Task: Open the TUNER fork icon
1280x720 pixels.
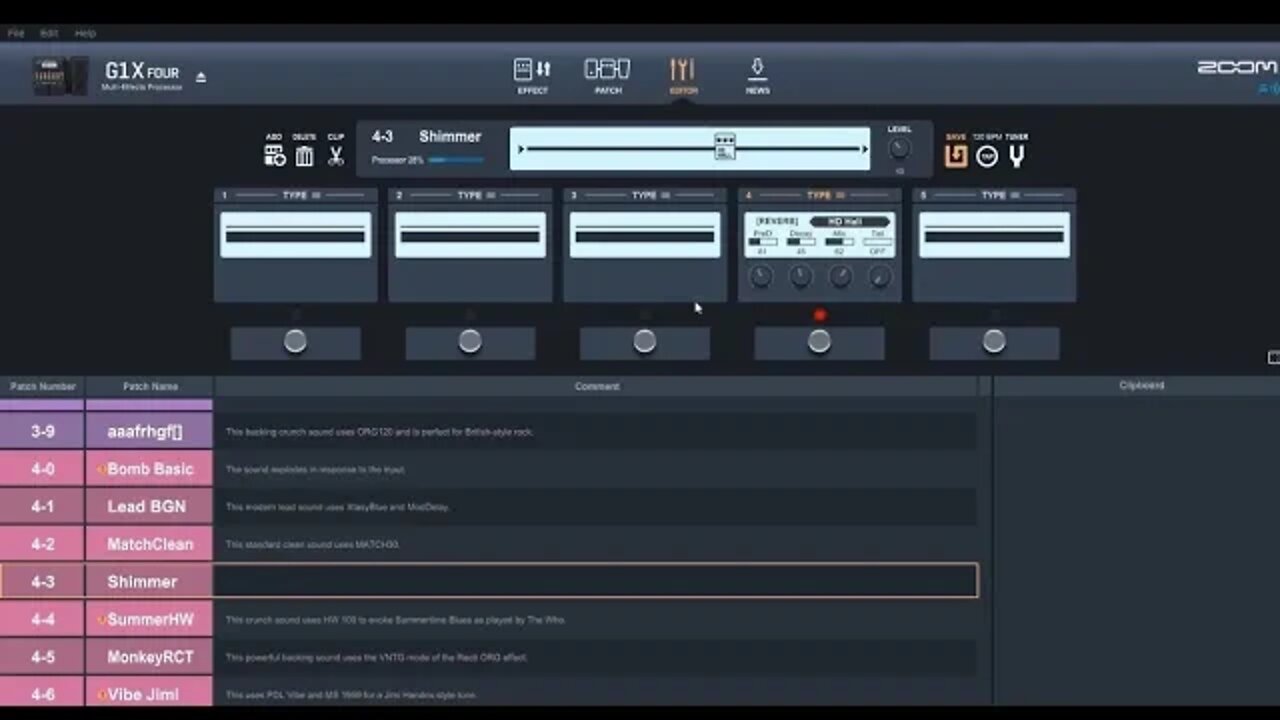Action: 1016,157
